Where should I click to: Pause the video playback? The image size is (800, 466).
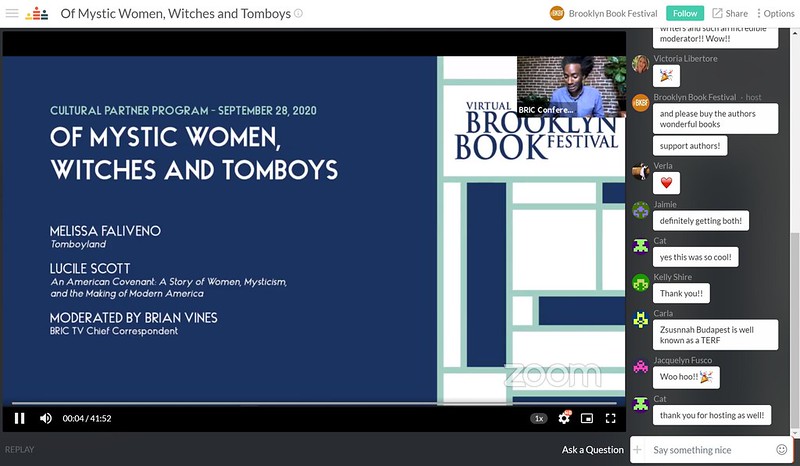coord(19,419)
